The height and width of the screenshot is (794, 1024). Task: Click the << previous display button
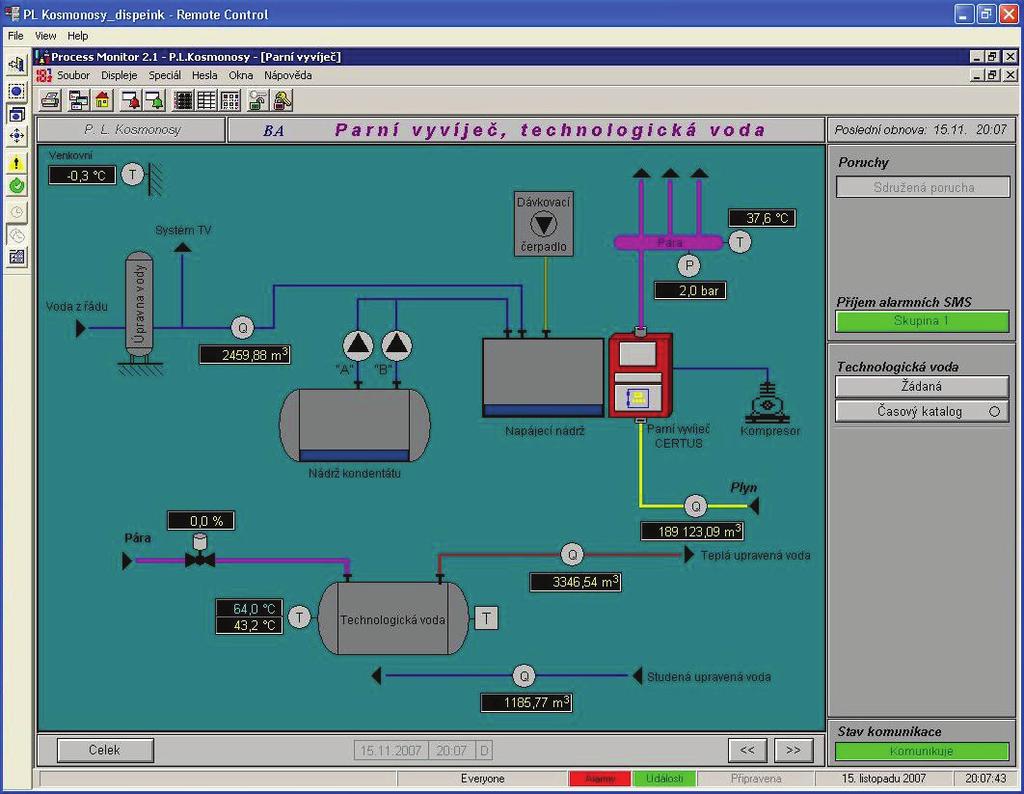click(x=747, y=750)
